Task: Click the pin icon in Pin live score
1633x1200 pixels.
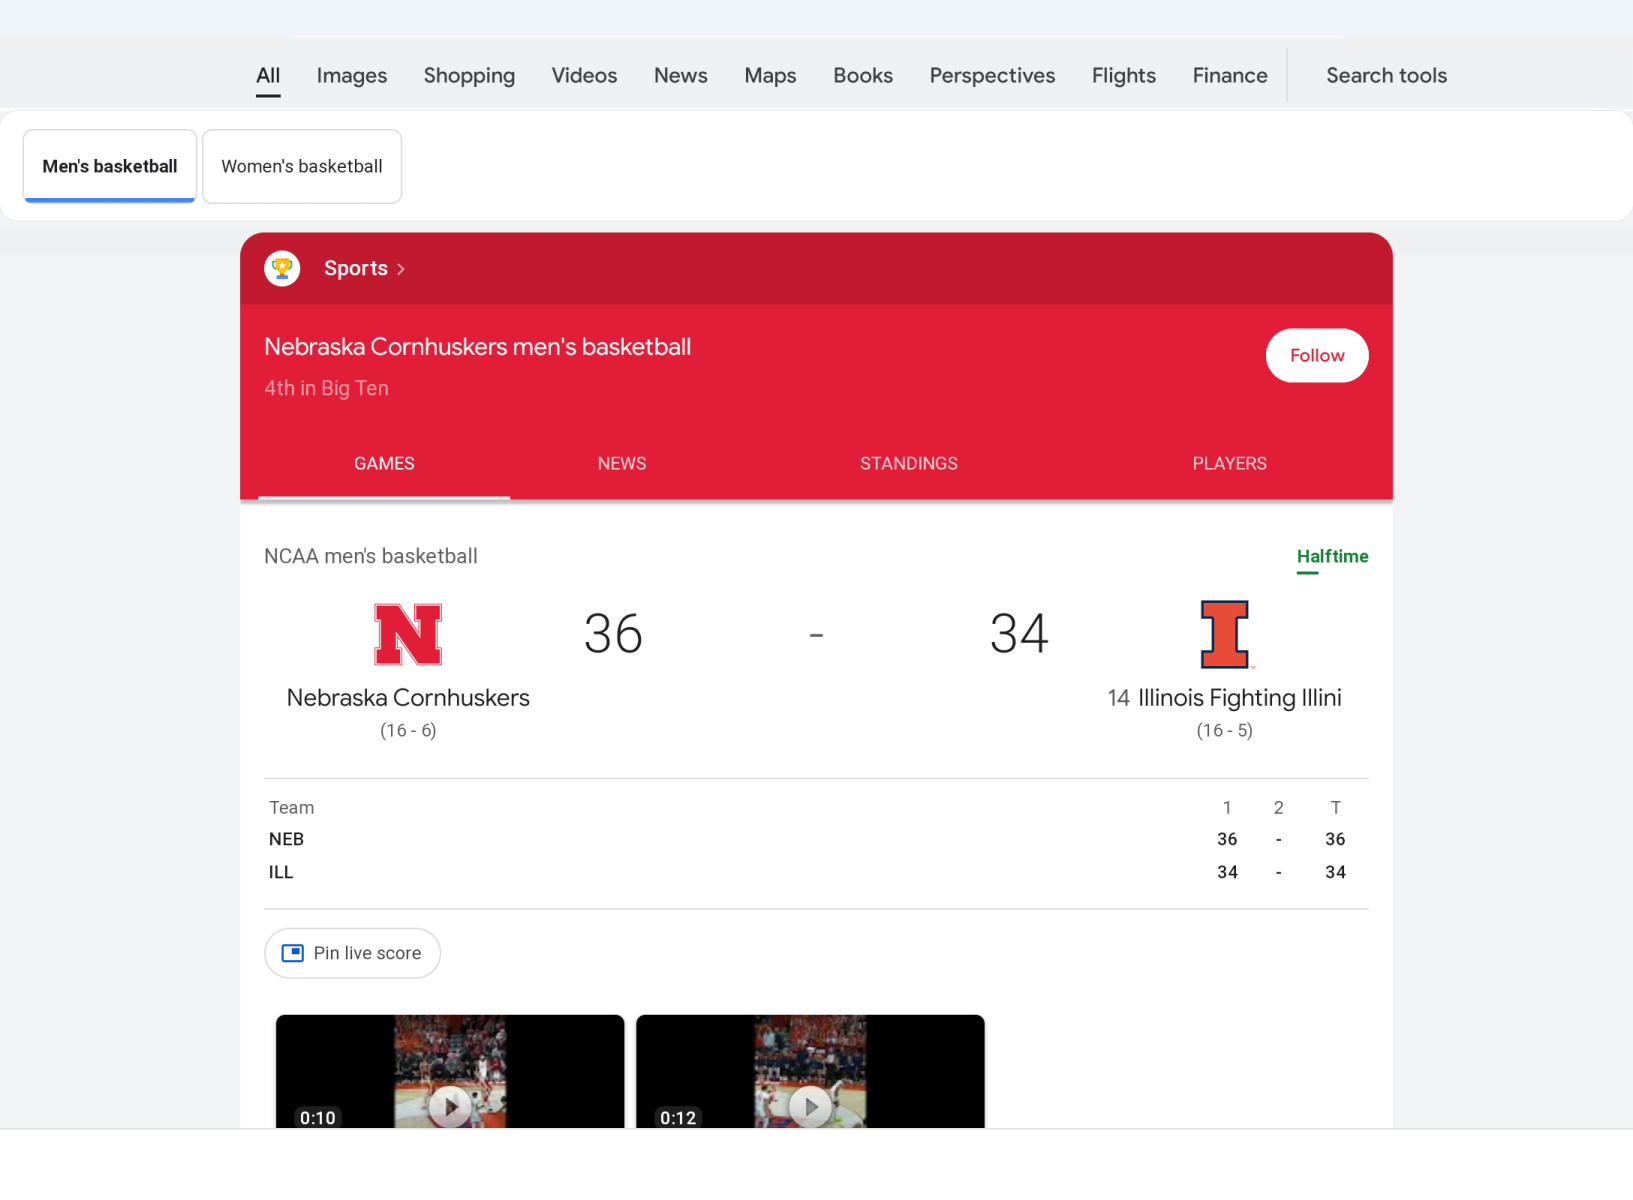Action: coord(292,953)
